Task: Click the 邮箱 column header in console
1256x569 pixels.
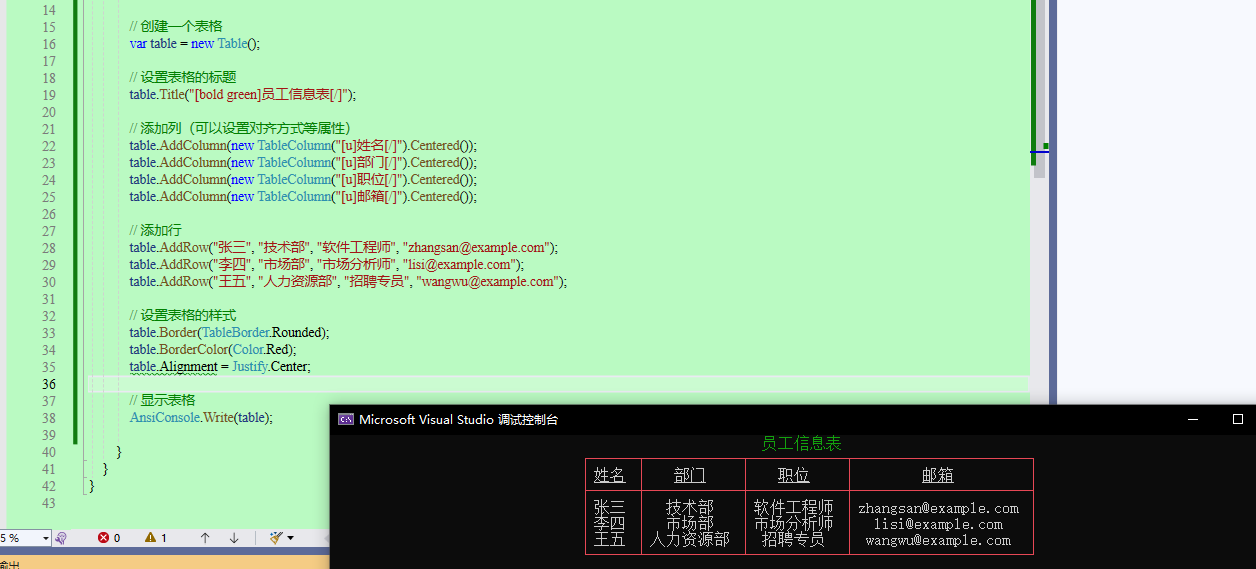Action: click(937, 475)
